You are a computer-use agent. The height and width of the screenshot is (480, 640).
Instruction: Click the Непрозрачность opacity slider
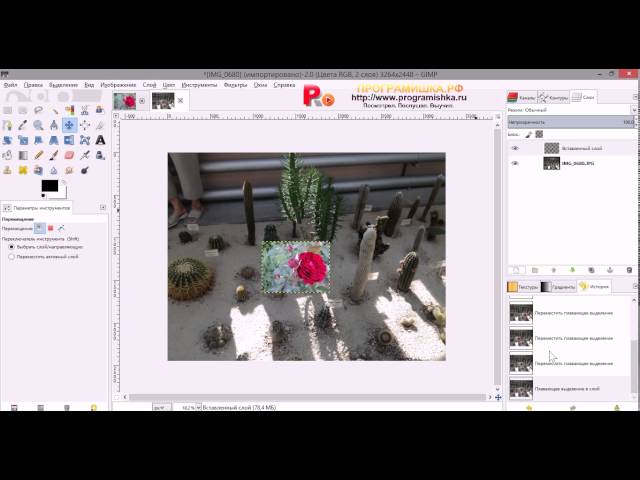tap(565, 121)
